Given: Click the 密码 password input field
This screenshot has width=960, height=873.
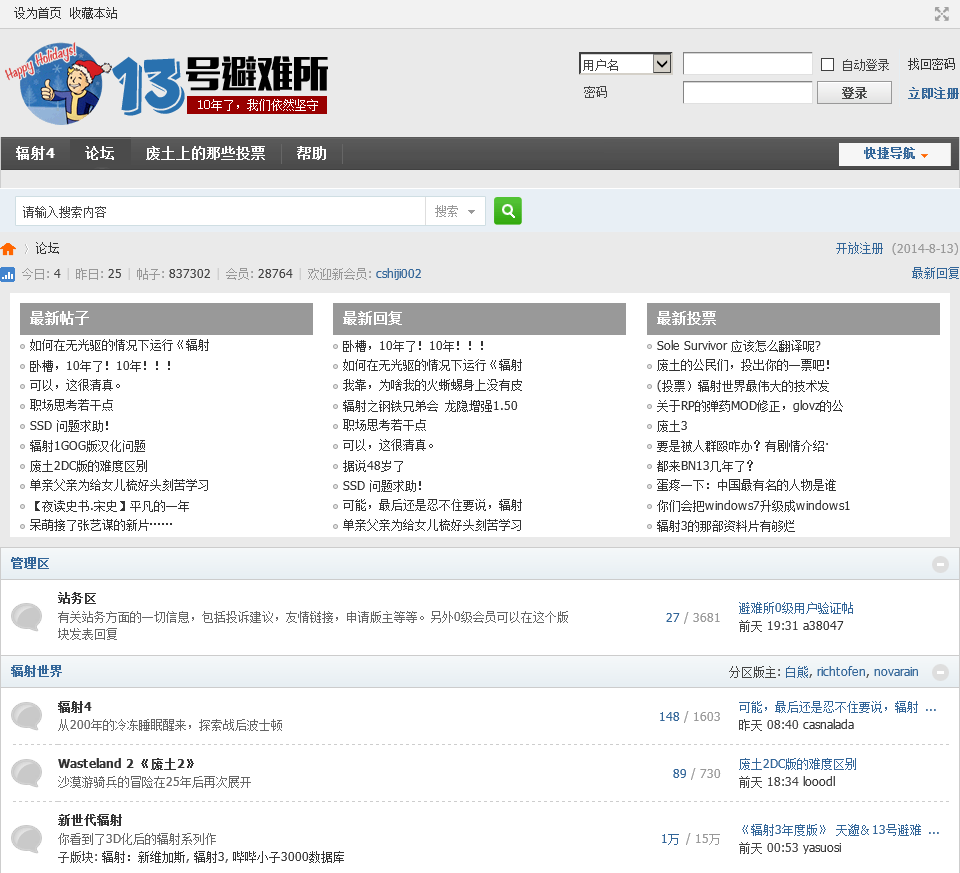Looking at the screenshot, I should 748,93.
